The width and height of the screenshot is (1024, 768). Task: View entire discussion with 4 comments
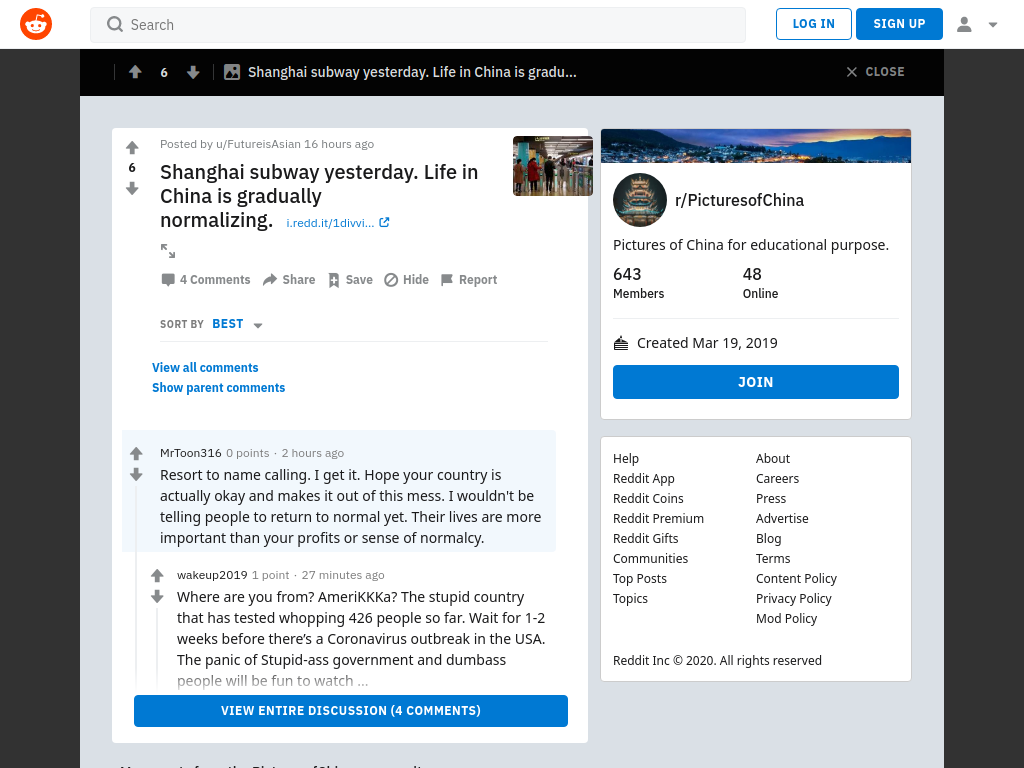click(x=351, y=711)
